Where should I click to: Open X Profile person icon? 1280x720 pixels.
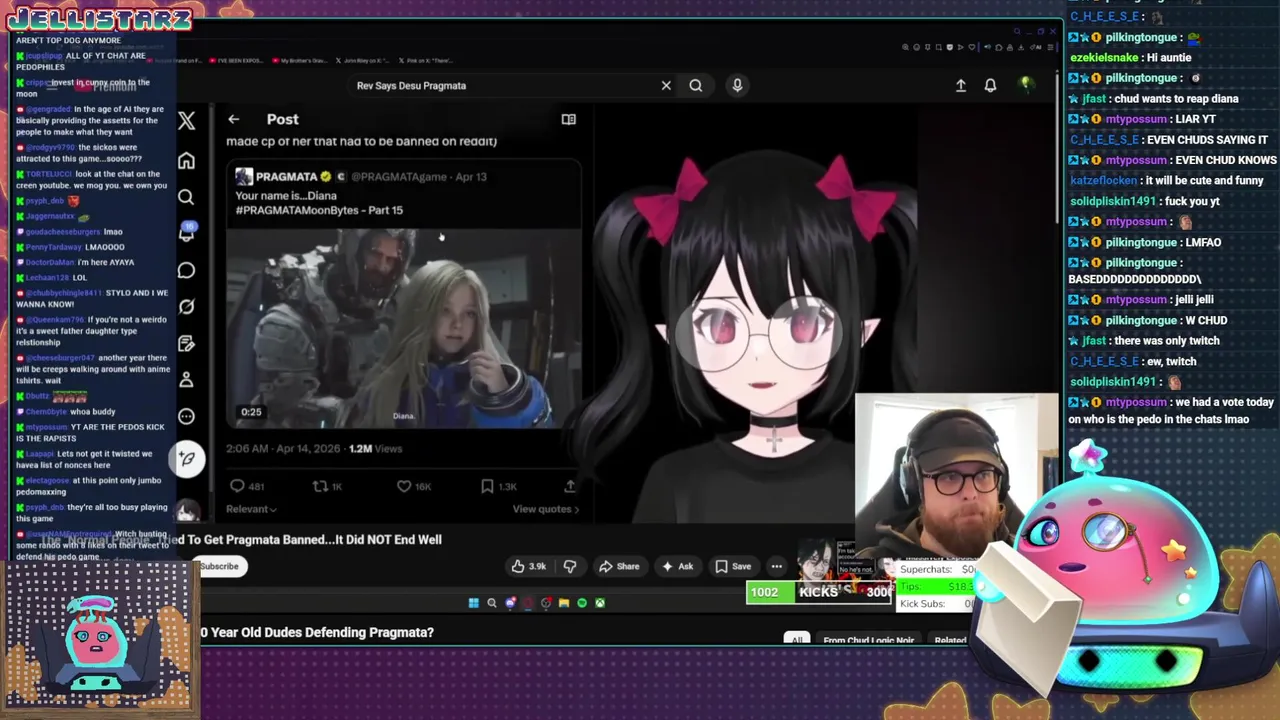(186, 380)
